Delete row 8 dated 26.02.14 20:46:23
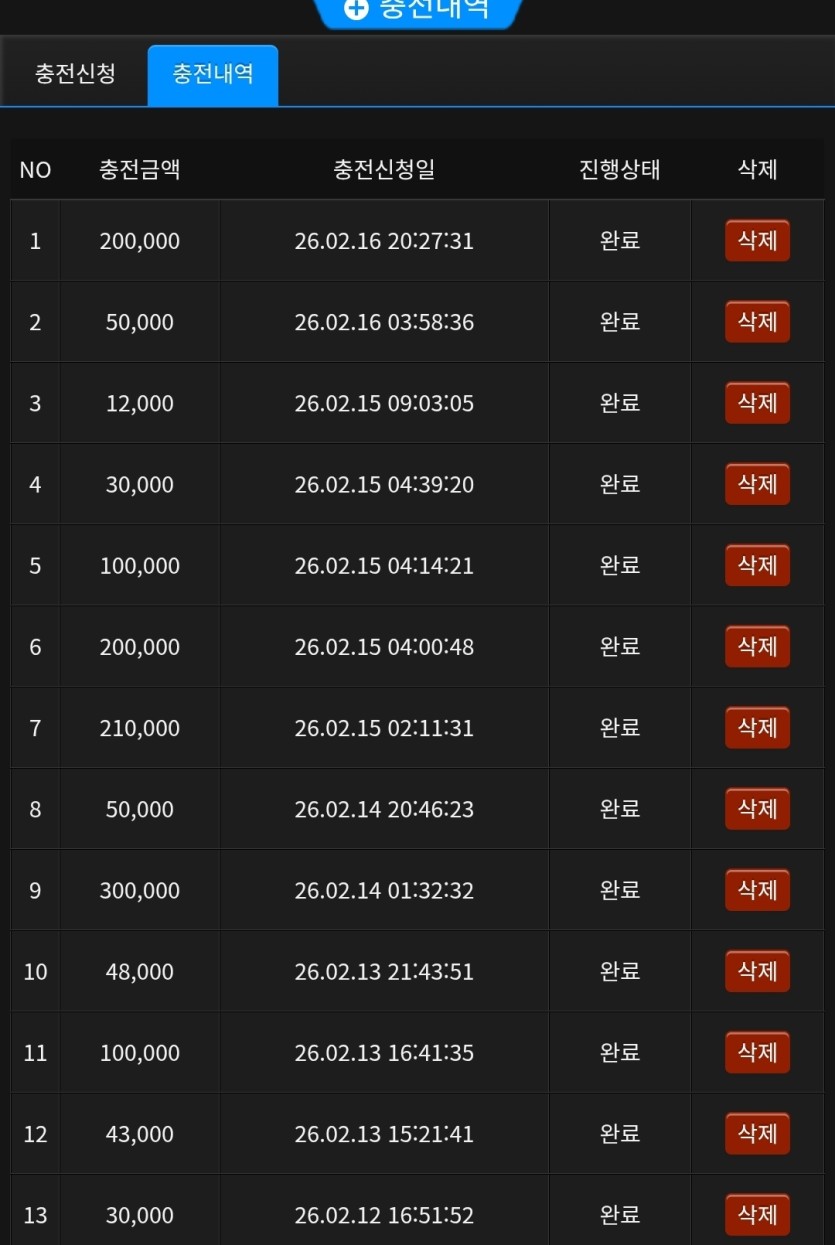The height and width of the screenshot is (1245, 835). coord(757,809)
